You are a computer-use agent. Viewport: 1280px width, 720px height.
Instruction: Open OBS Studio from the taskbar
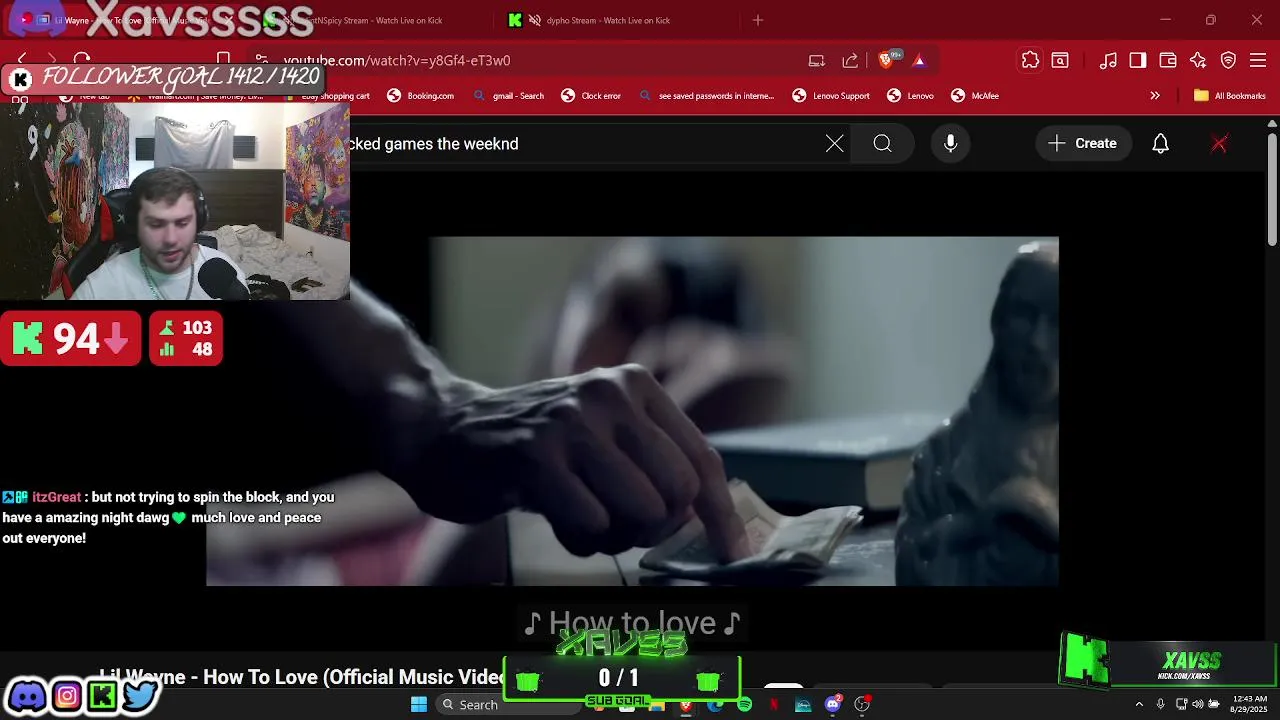(x=862, y=705)
